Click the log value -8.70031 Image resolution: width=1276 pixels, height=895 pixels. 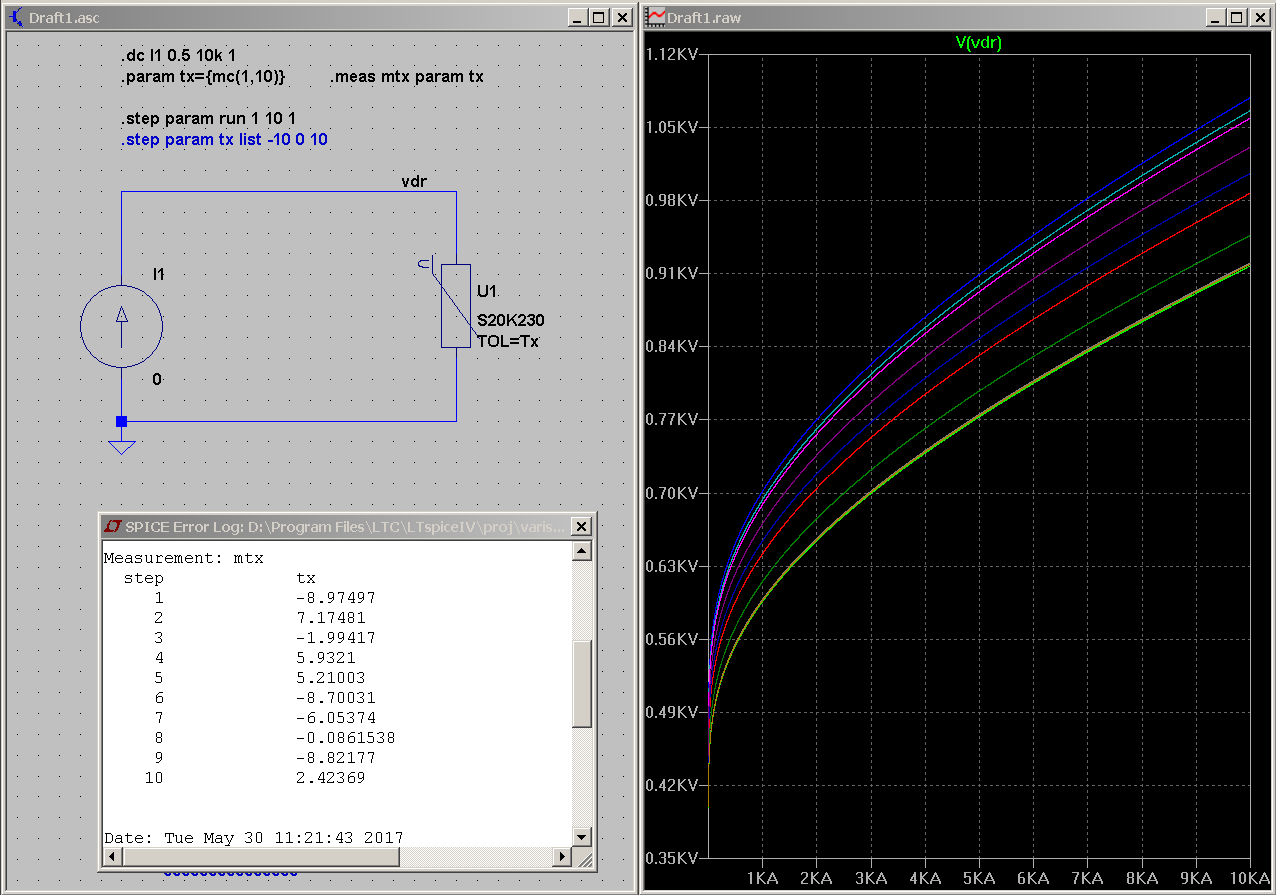coord(336,698)
